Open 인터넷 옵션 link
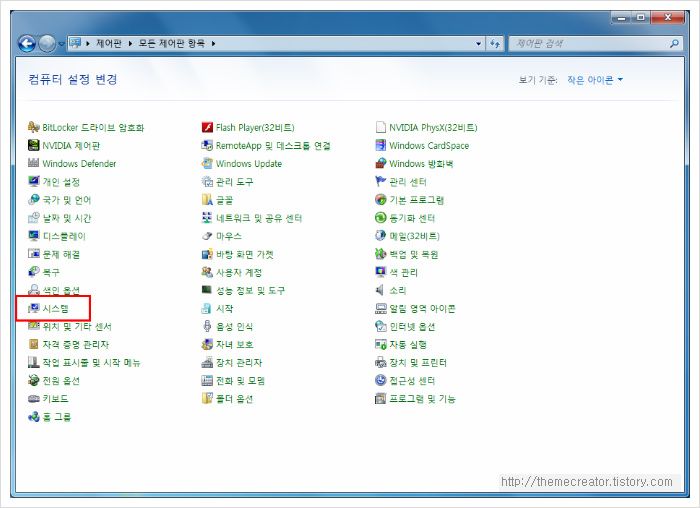 [x=412, y=326]
